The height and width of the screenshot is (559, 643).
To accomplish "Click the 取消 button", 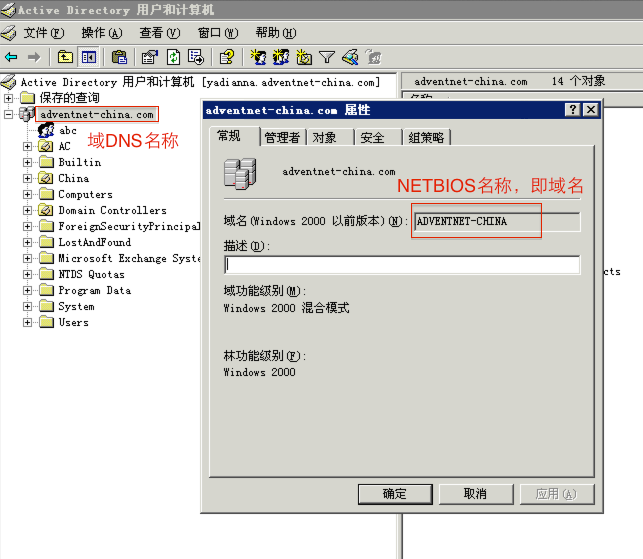I will coord(476,494).
